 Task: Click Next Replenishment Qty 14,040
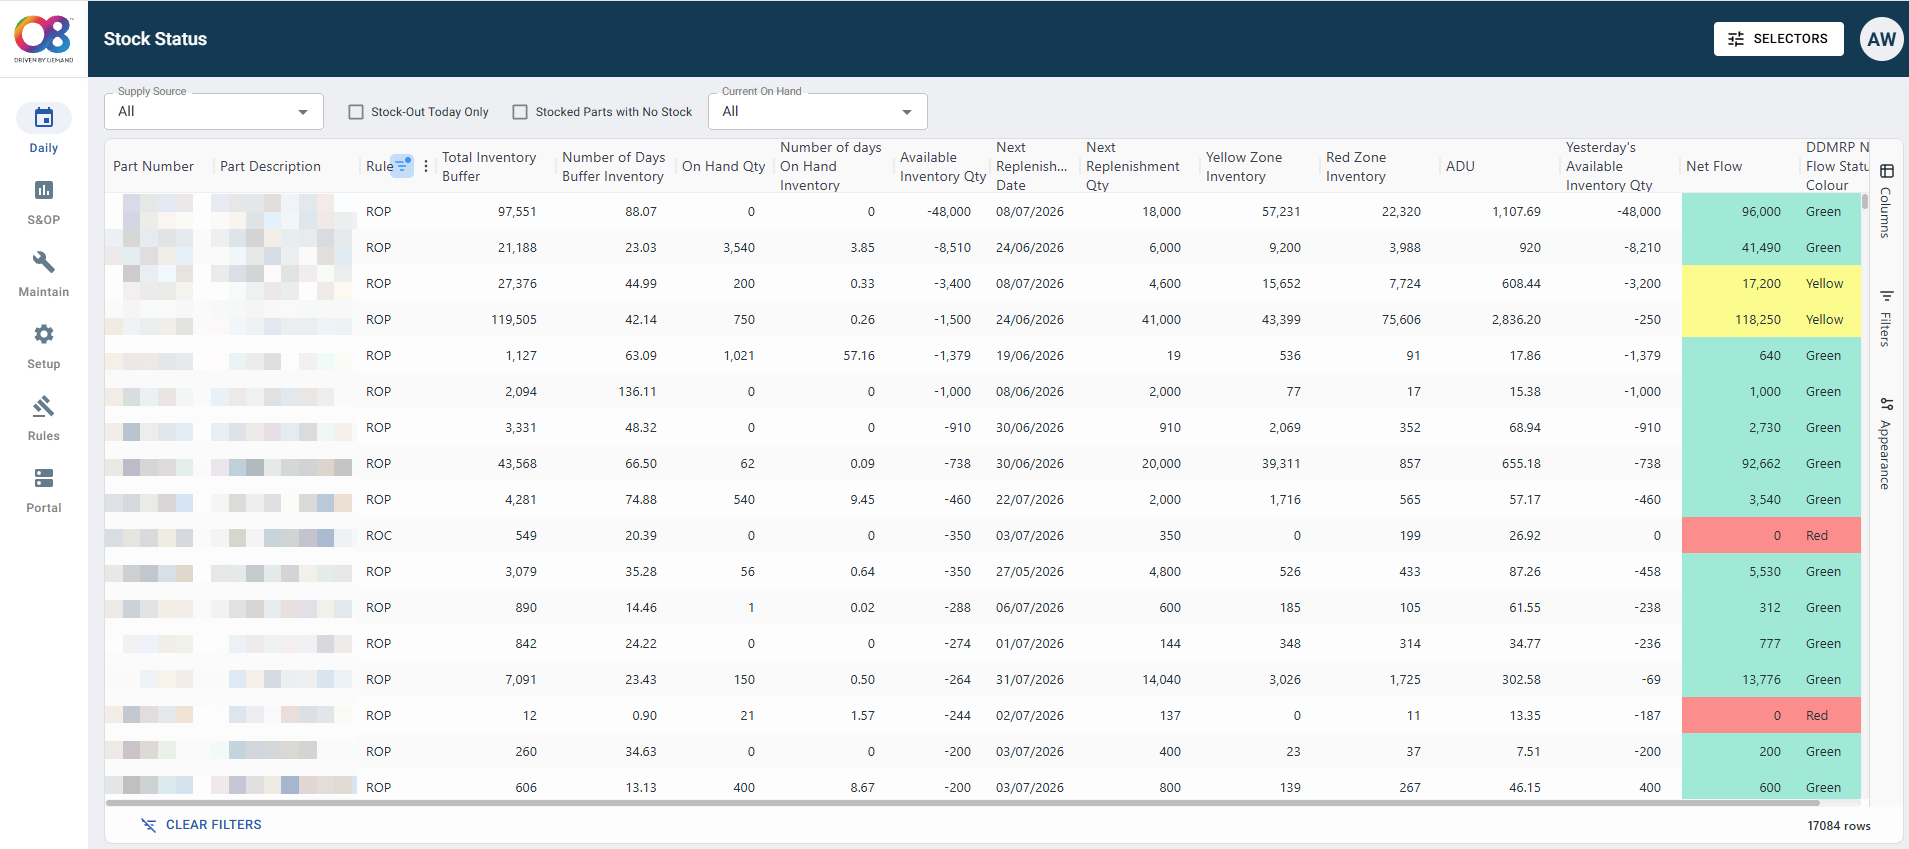pyautogui.click(x=1161, y=679)
